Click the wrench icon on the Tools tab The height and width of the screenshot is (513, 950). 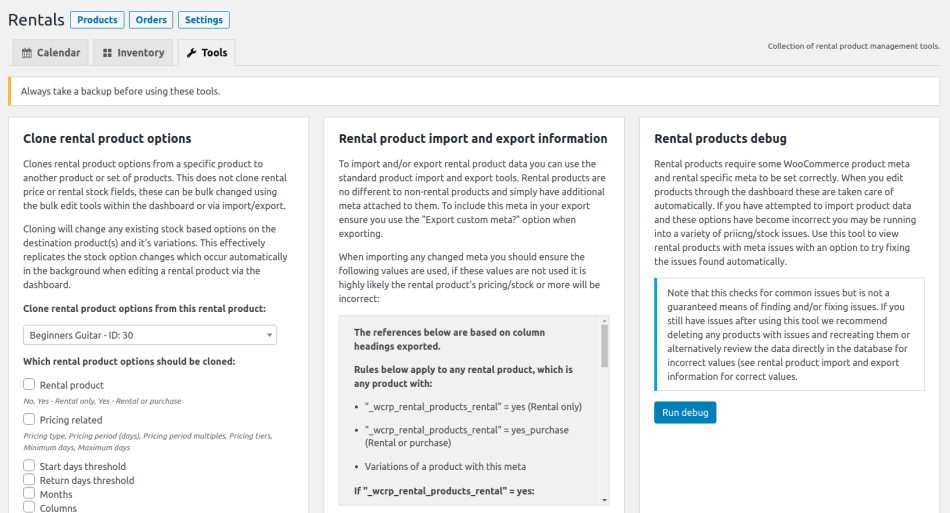coord(191,53)
